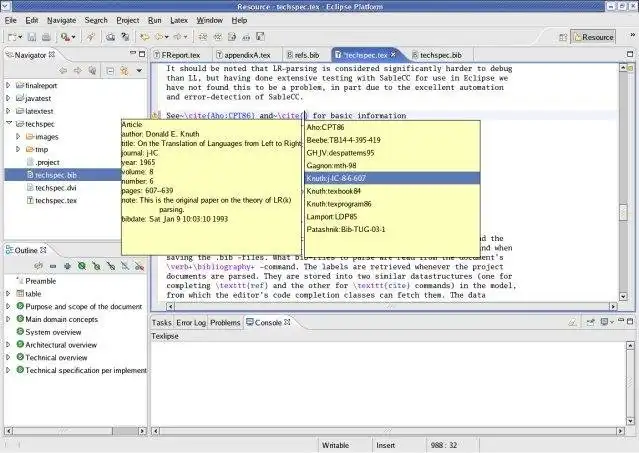Image resolution: width=639 pixels, height=453 pixels.
Task: Click the Last Edit Location arrow icon
Action: click(x=144, y=37)
